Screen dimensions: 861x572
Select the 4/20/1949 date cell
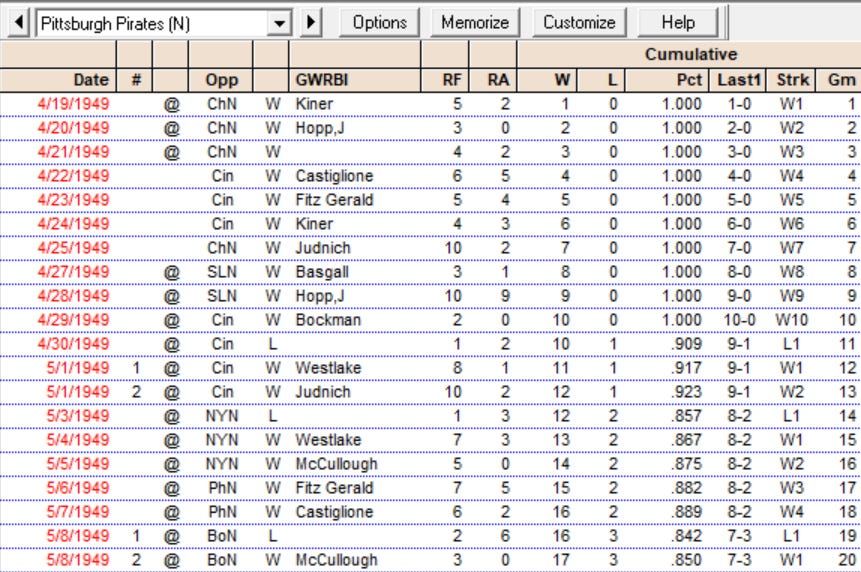73,128
